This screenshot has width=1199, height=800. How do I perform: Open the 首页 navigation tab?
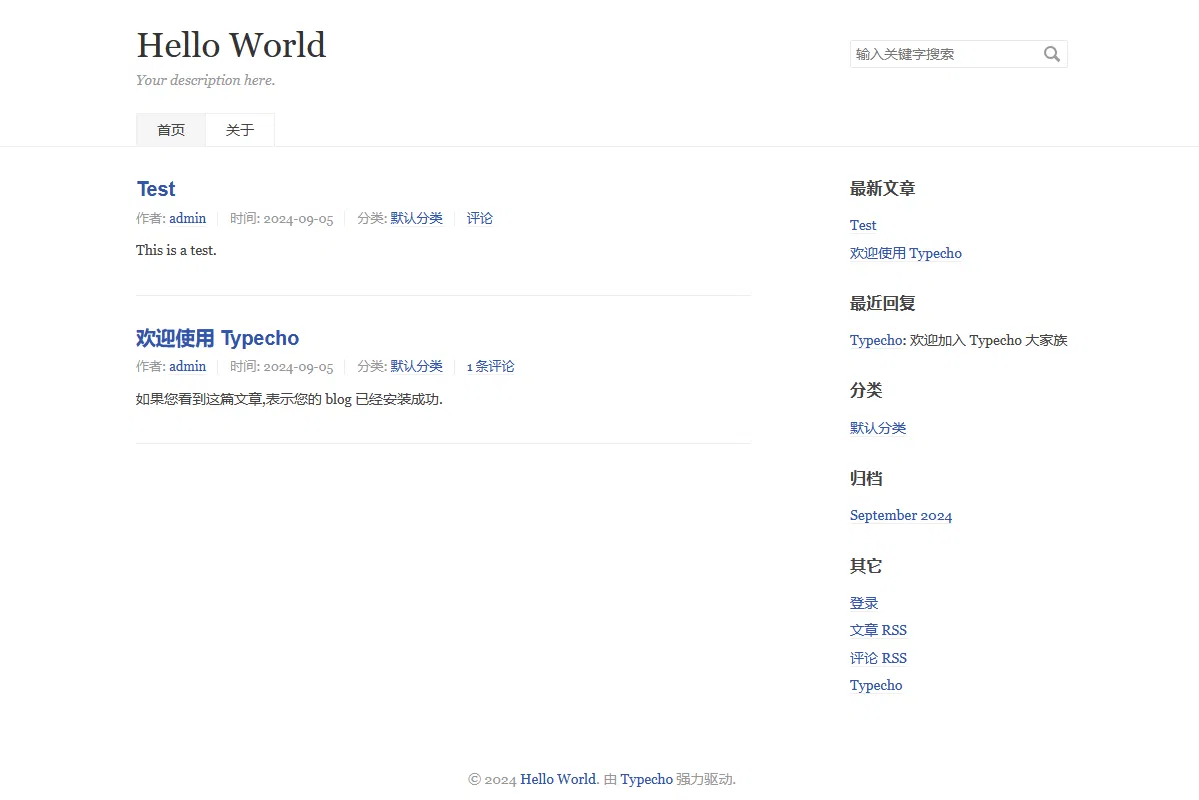(x=171, y=130)
